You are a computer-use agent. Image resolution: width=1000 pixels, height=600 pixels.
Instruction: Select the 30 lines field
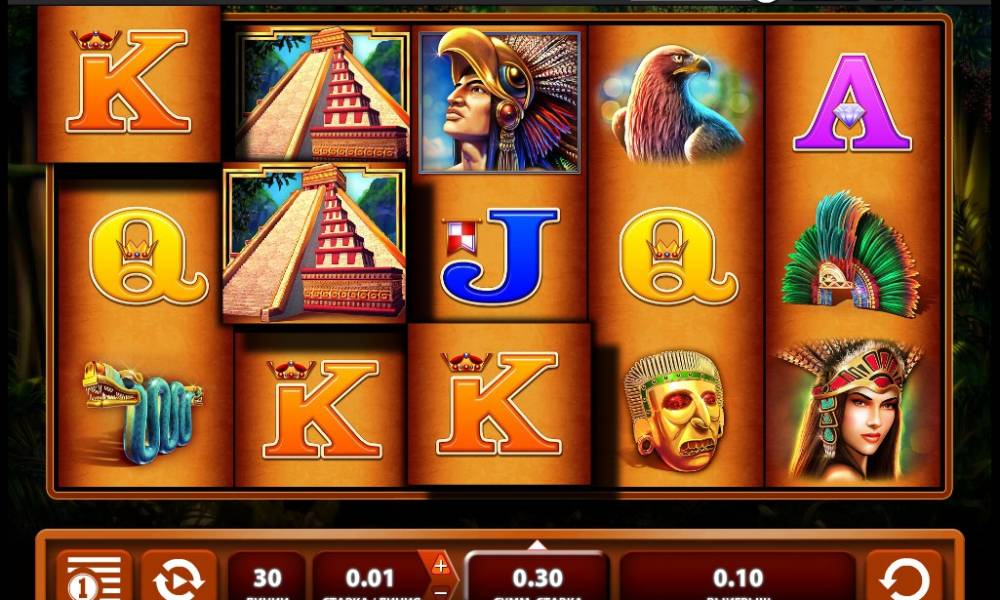[x=267, y=577]
